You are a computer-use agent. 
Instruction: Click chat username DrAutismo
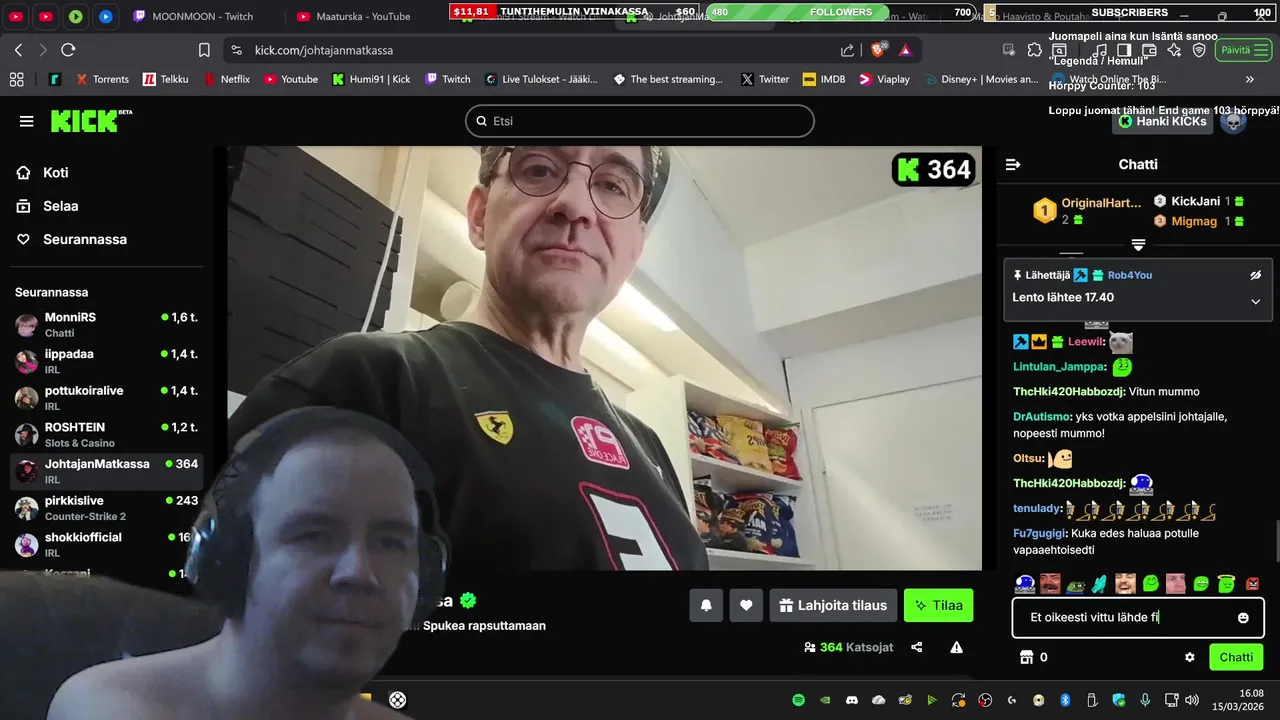click(1039, 417)
